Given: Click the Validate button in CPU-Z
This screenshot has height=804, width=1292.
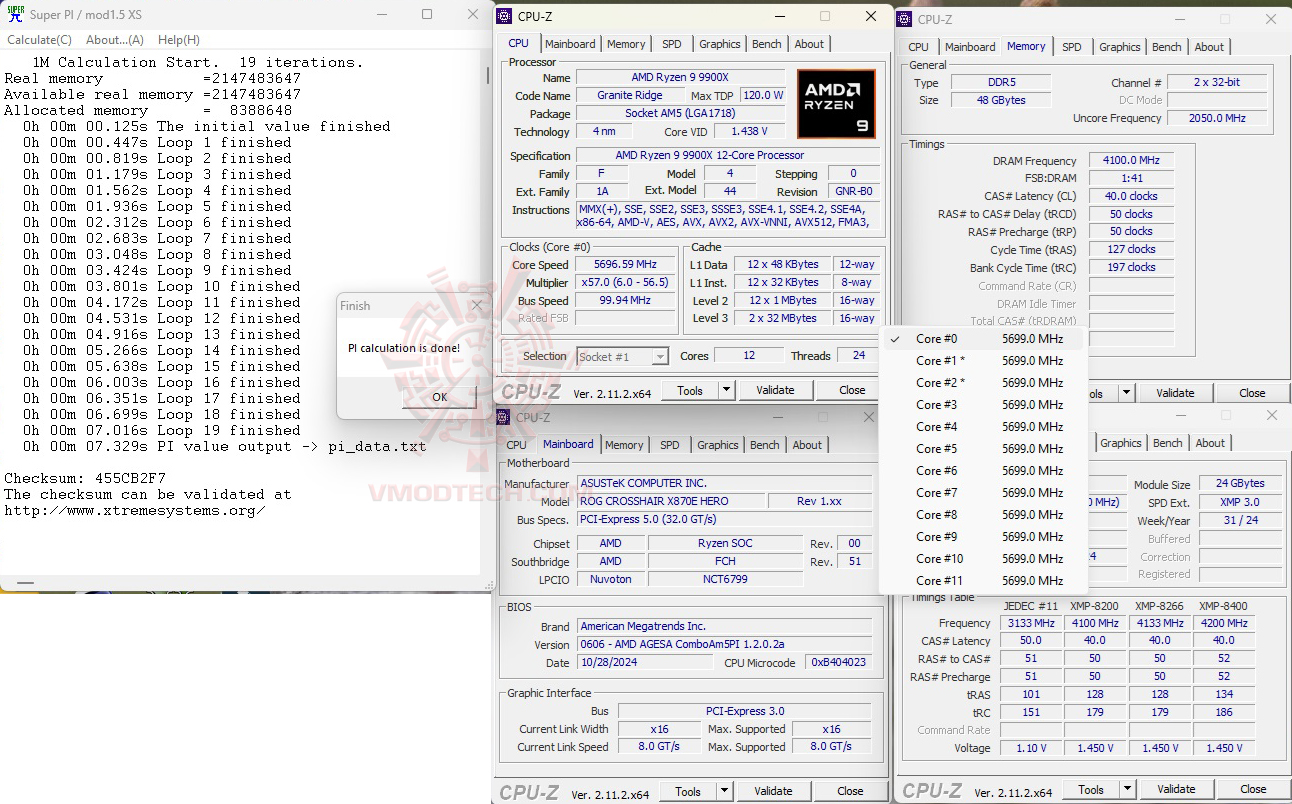Looking at the screenshot, I should click(776, 389).
